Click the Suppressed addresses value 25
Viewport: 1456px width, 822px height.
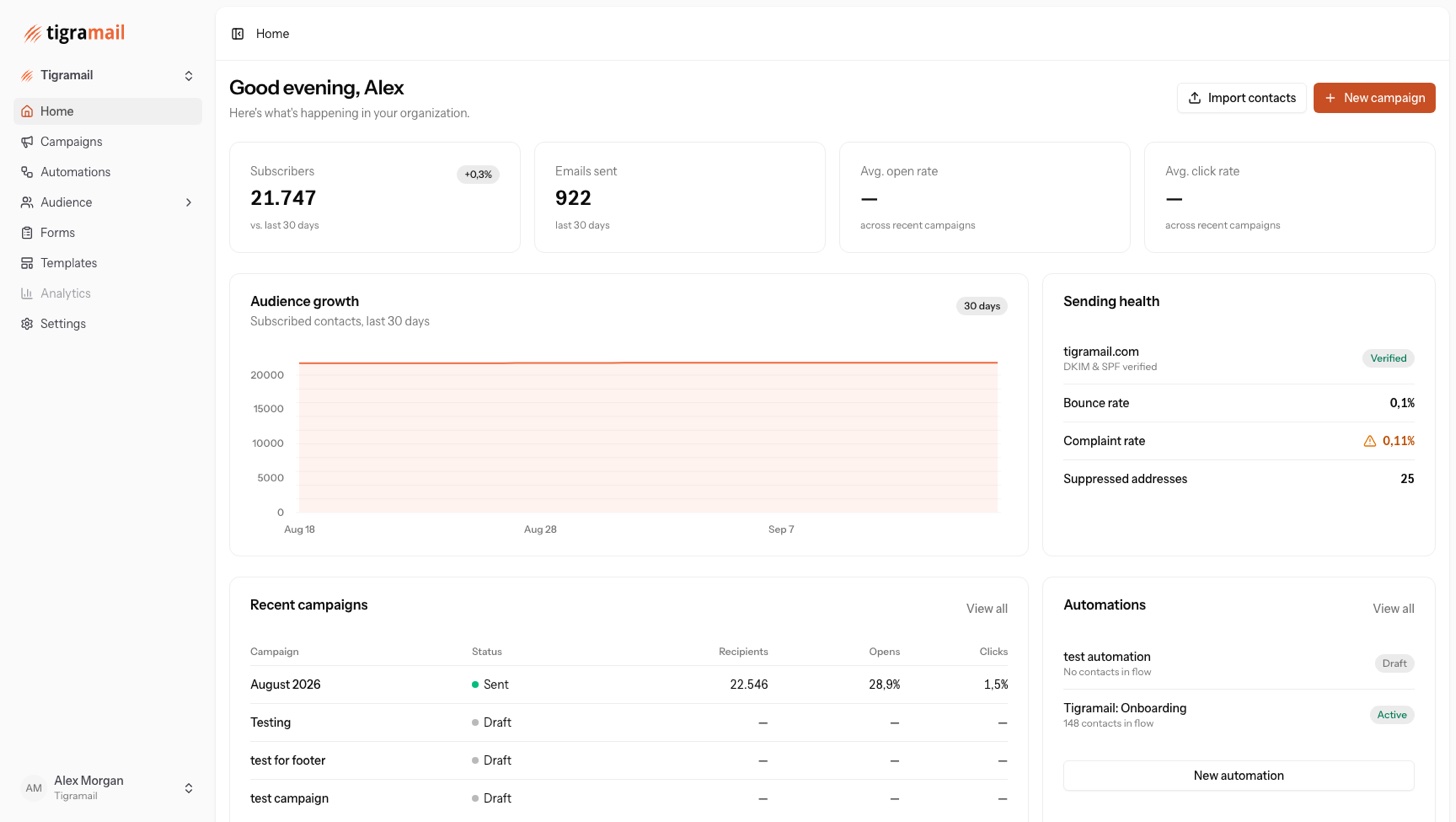(x=1407, y=479)
